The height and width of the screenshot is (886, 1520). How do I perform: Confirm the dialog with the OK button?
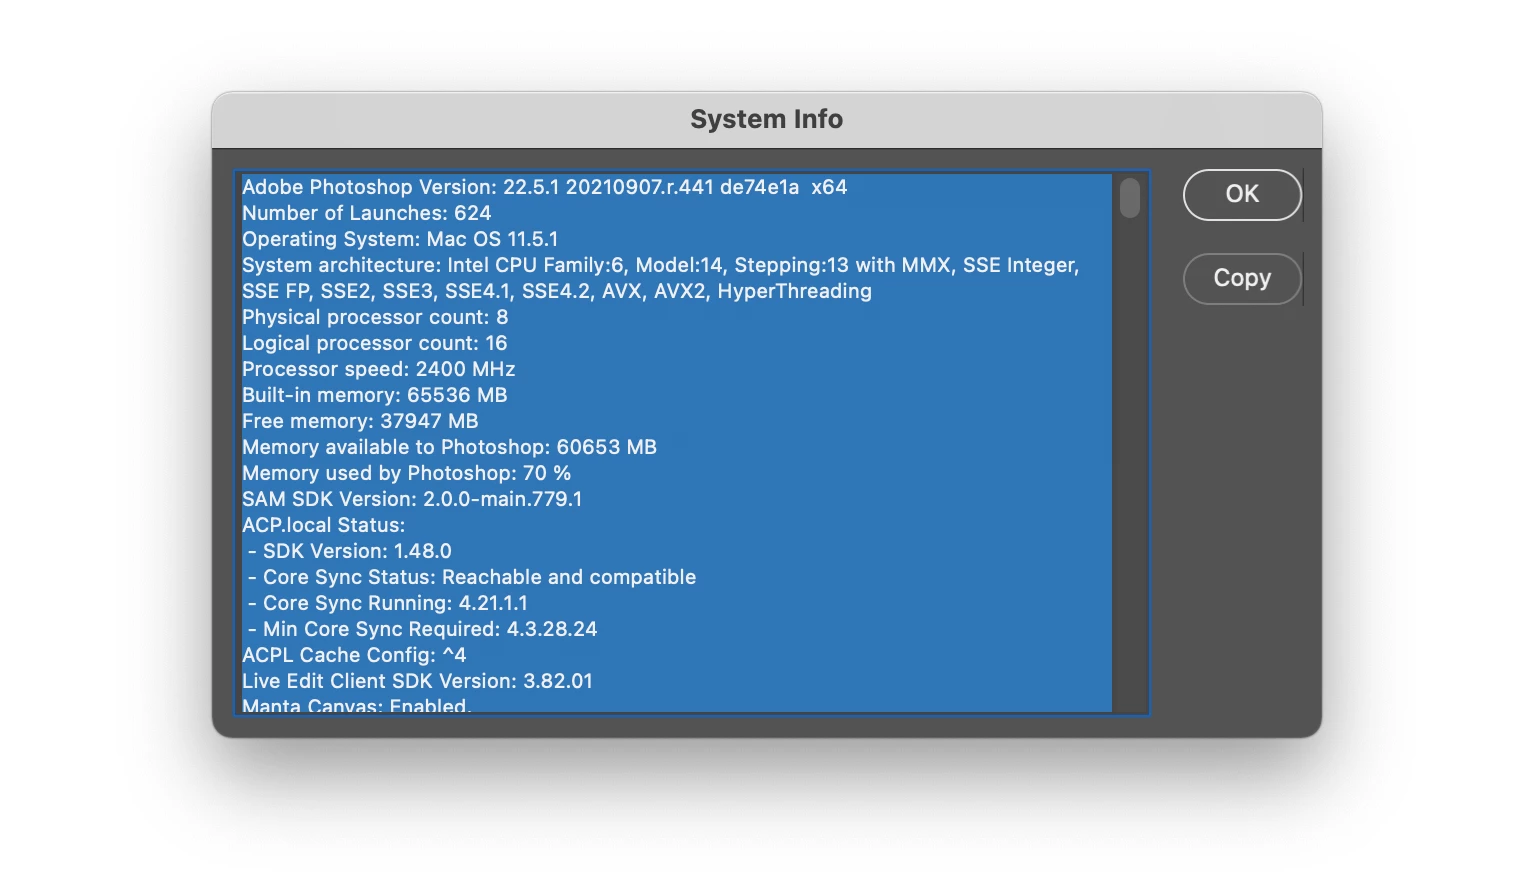pos(1242,195)
